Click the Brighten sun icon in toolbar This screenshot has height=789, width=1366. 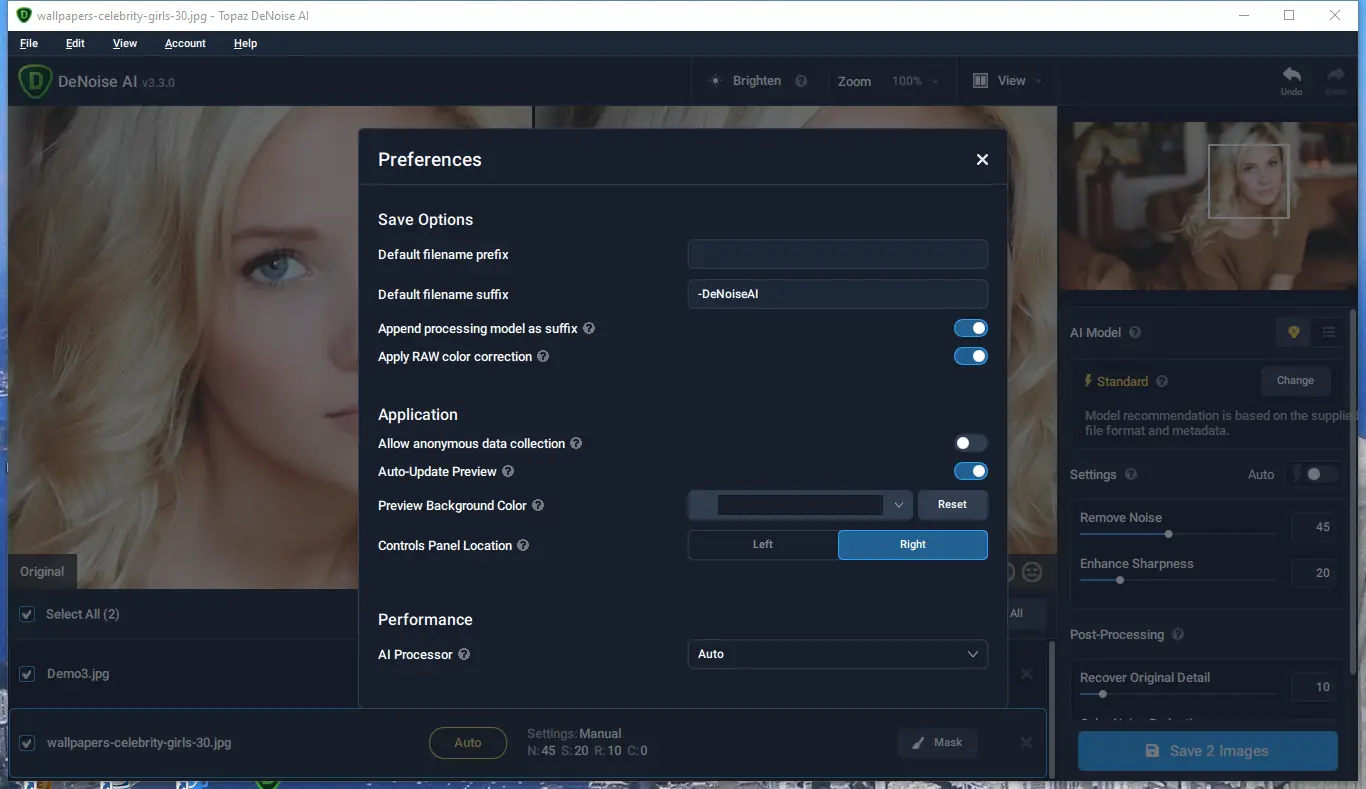click(x=715, y=81)
